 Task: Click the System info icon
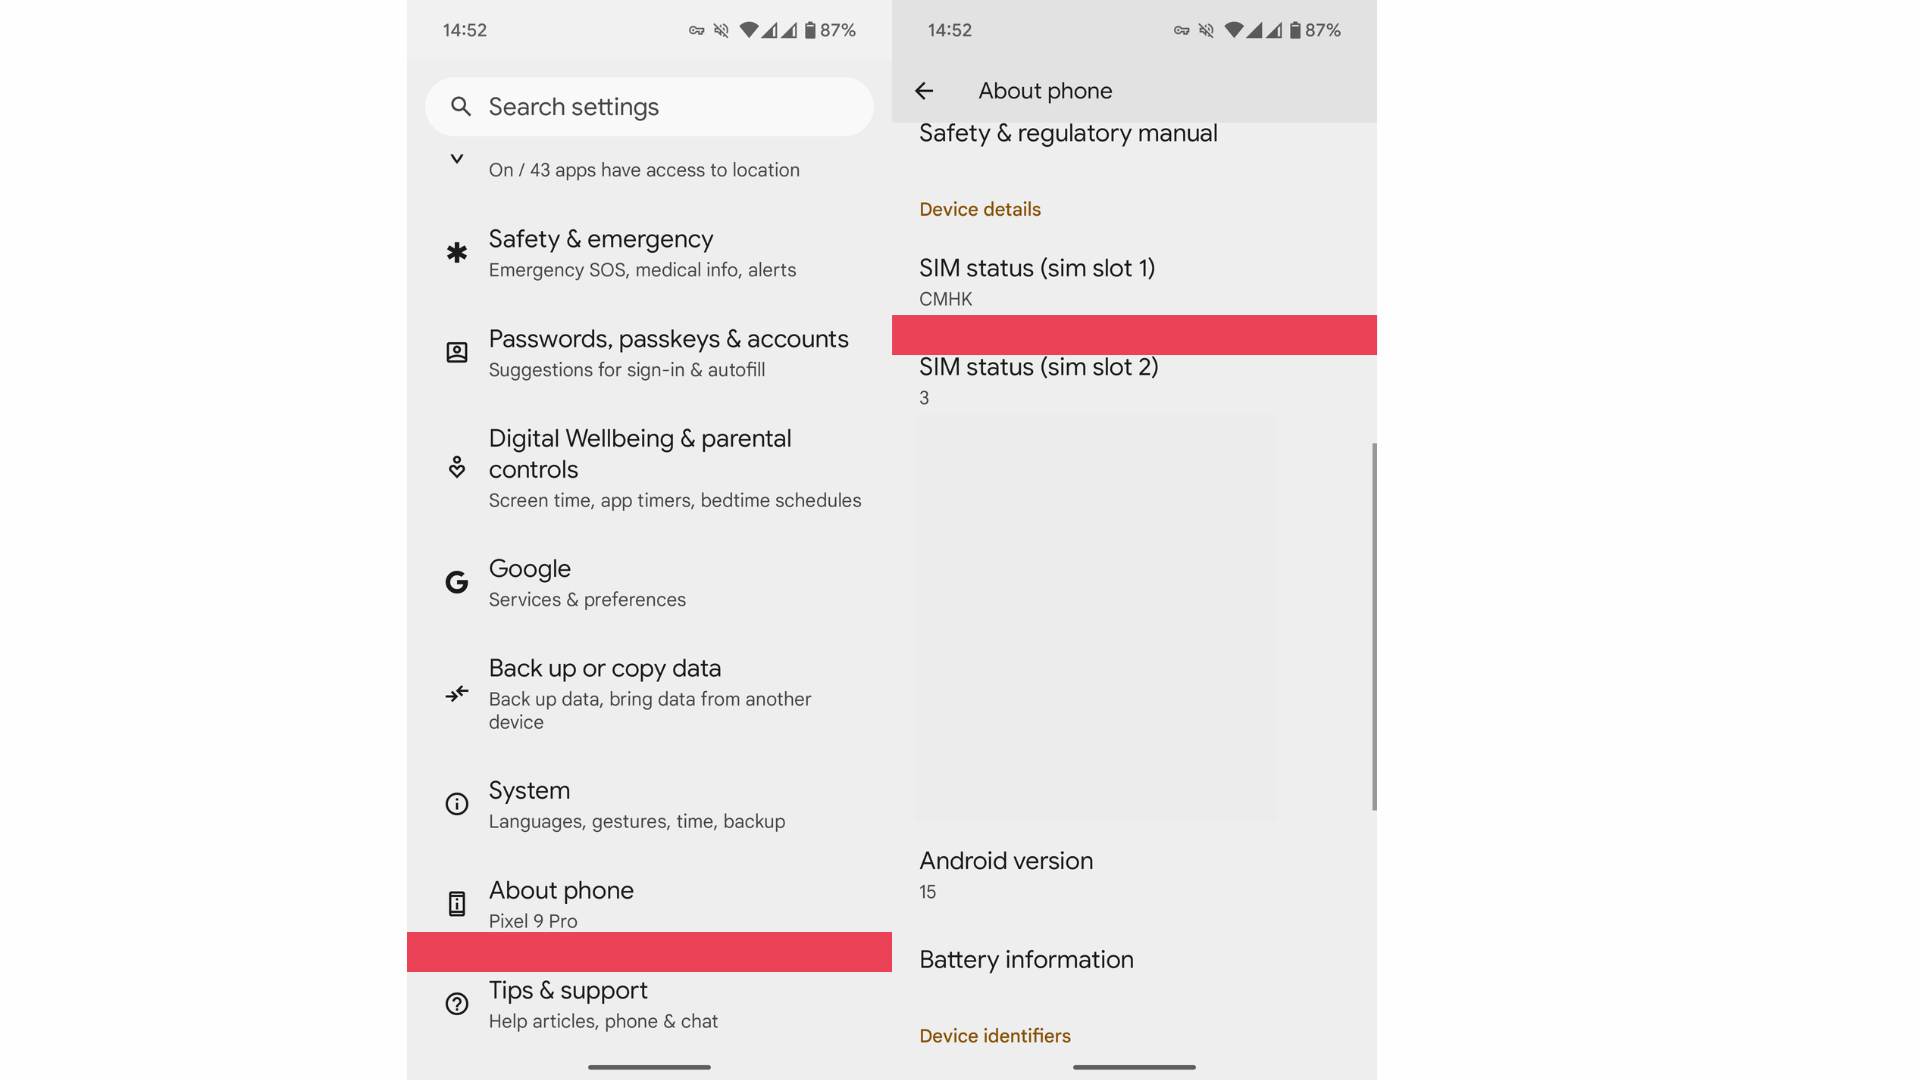tap(457, 804)
